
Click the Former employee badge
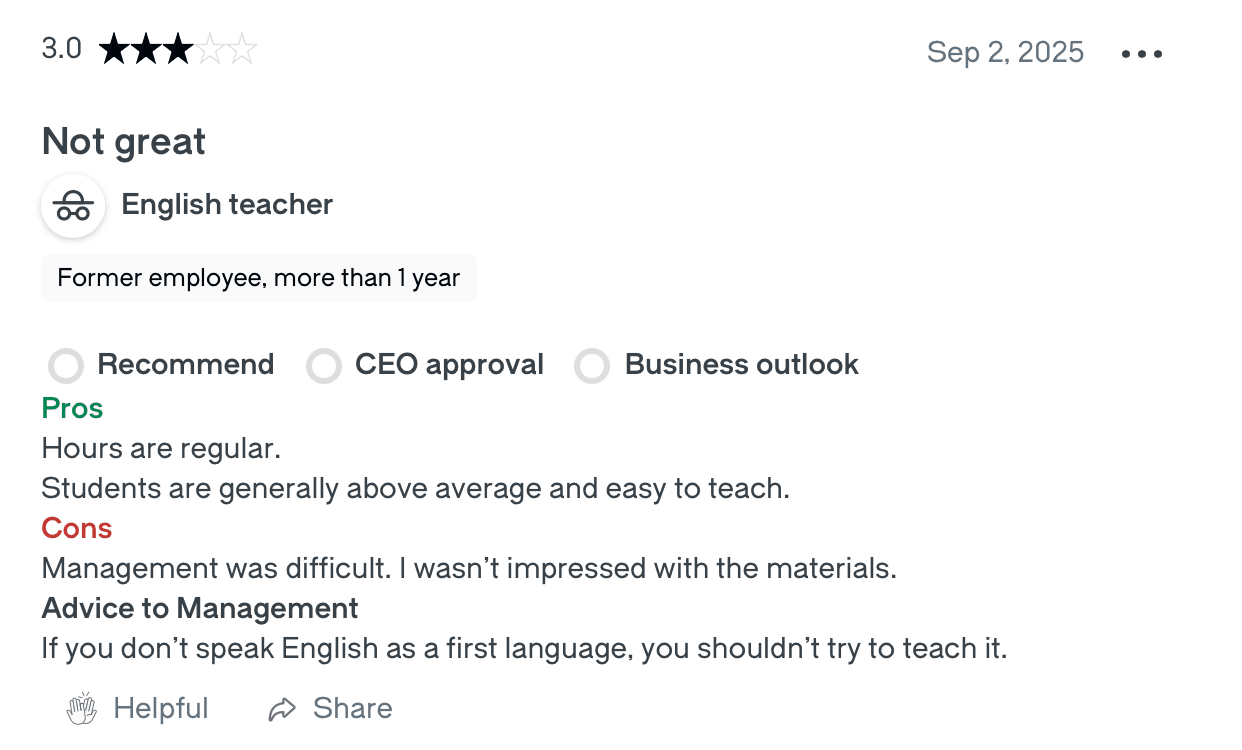coord(258,277)
